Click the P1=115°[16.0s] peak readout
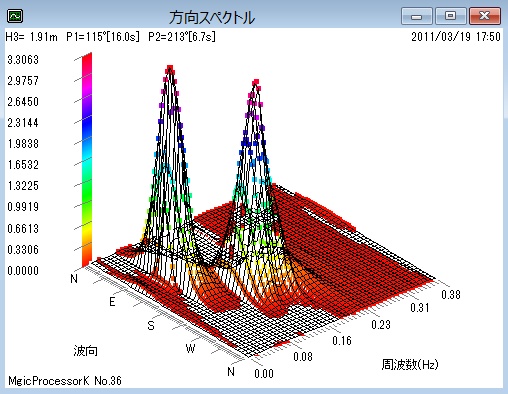This screenshot has height=394, width=508. pos(103,37)
